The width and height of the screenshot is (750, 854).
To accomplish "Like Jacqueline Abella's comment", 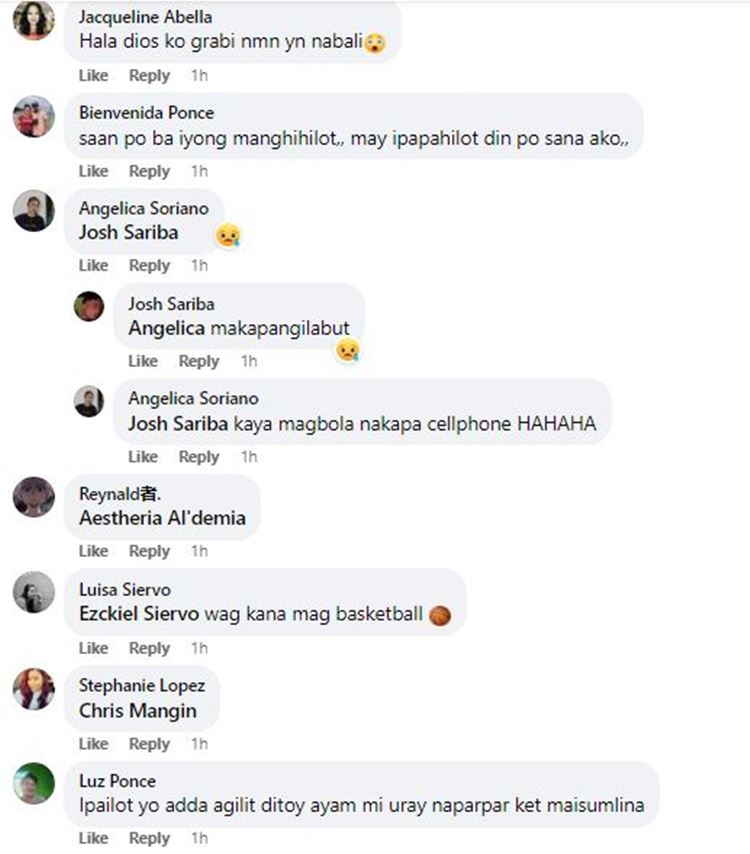I will tap(94, 75).
